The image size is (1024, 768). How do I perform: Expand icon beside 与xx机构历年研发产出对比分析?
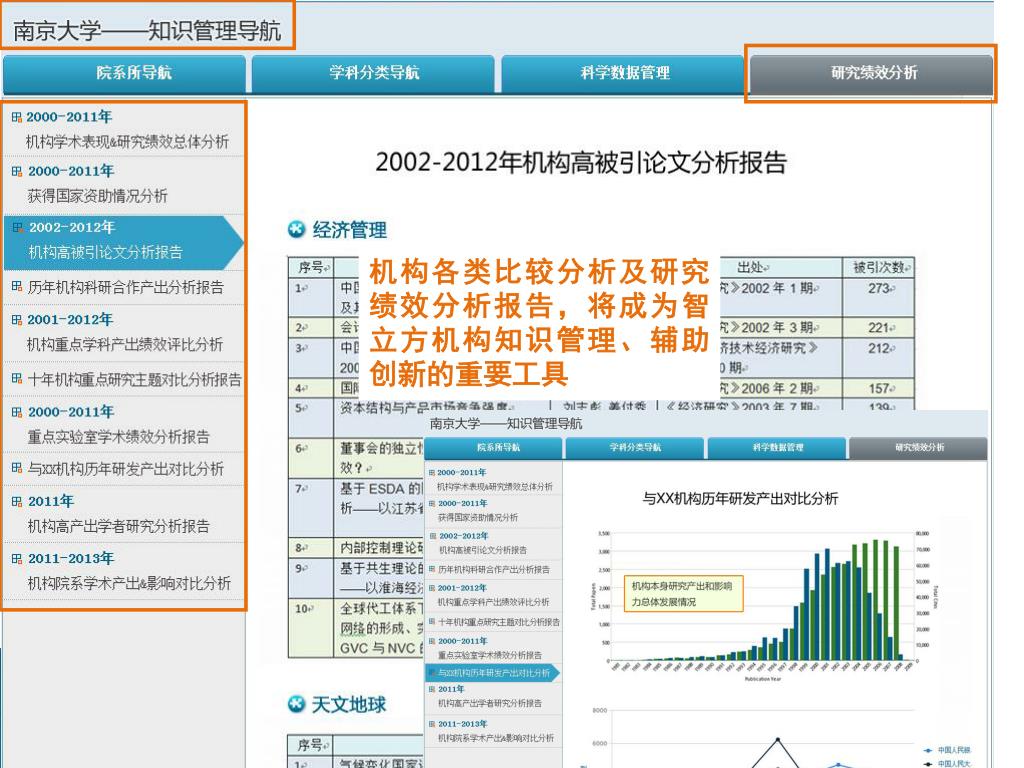17,468
